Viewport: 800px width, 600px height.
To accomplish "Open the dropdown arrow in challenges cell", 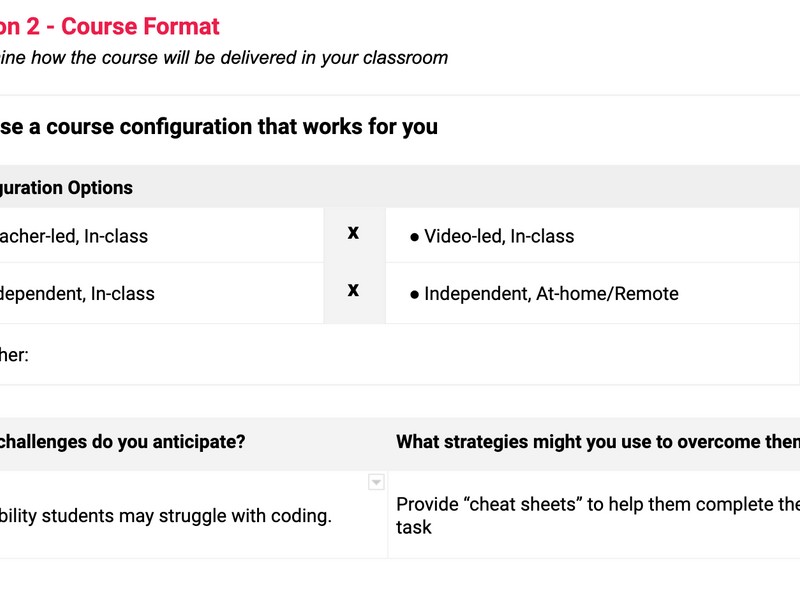I will pos(376,482).
